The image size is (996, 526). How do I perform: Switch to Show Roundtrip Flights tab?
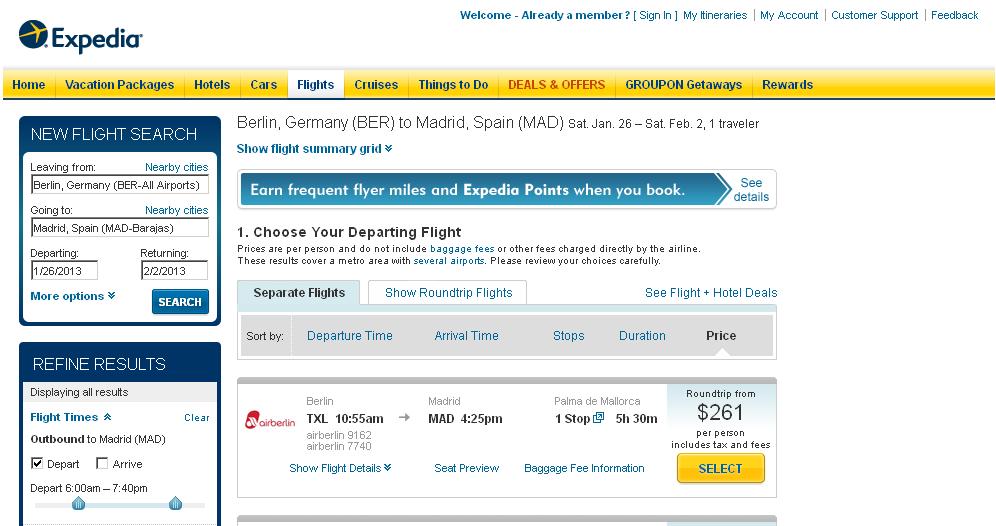point(448,293)
